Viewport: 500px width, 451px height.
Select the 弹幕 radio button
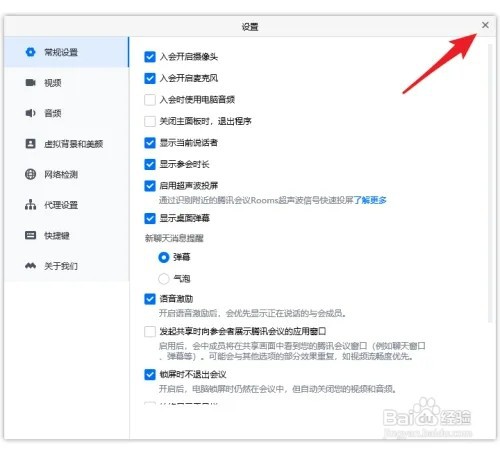pos(164,257)
